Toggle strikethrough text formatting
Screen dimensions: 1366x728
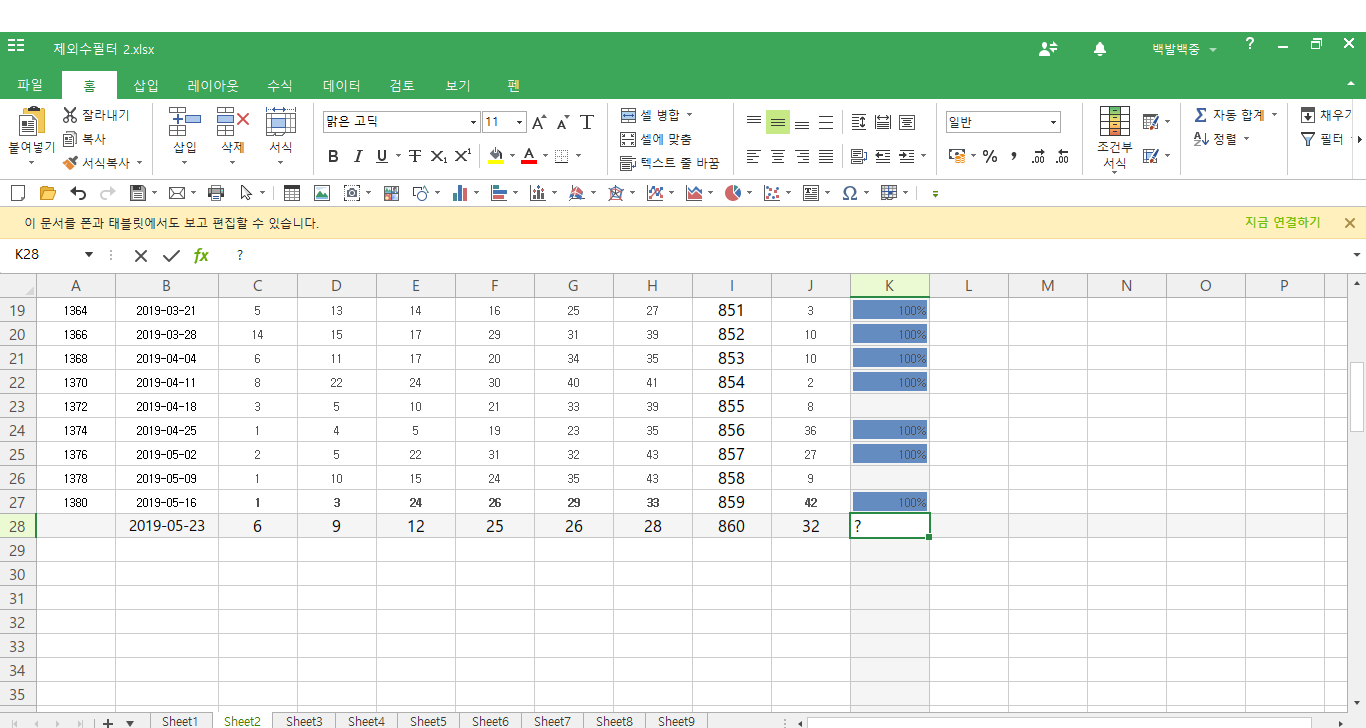point(414,157)
